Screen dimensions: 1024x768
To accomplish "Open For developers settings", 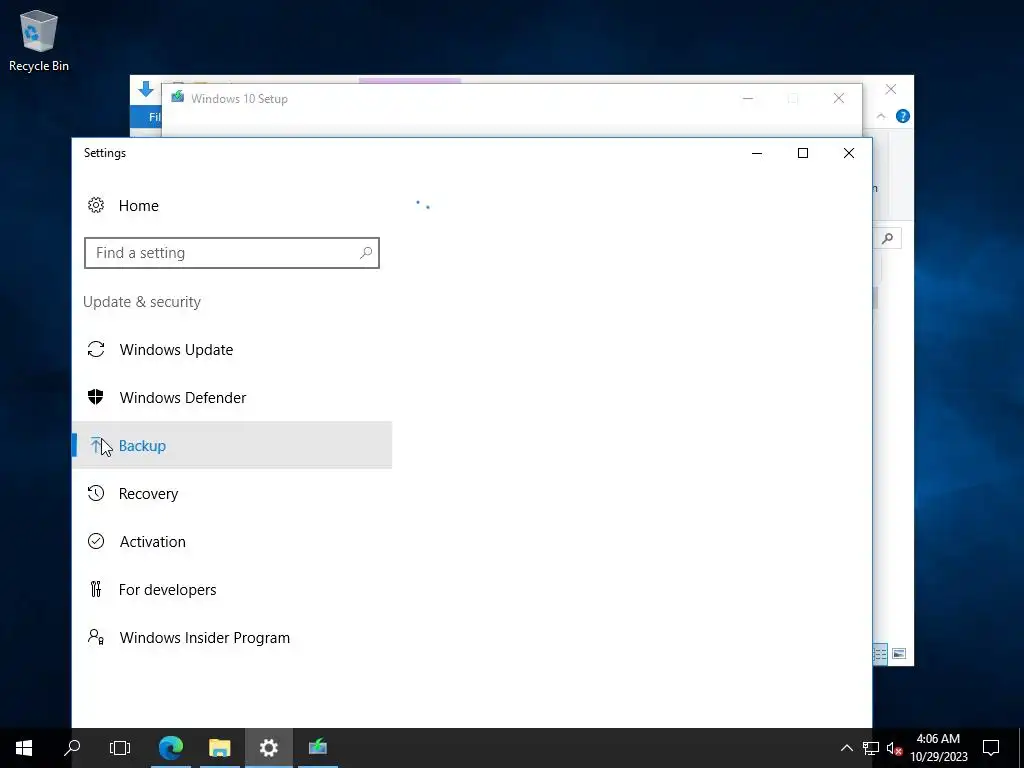I will pyautogui.click(x=232, y=590).
